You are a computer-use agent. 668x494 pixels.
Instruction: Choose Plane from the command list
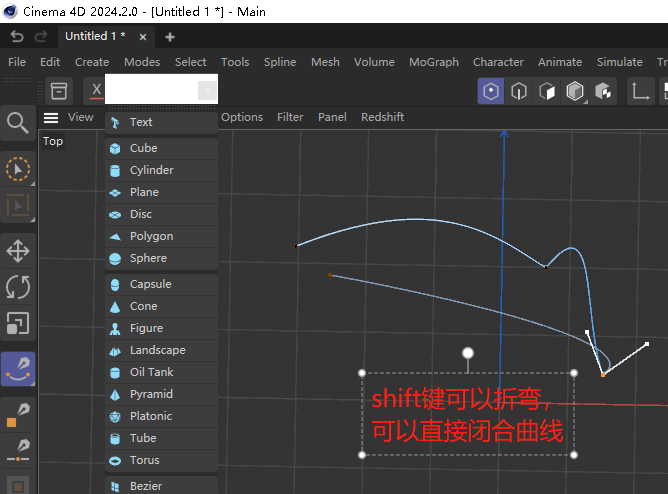tap(161, 192)
